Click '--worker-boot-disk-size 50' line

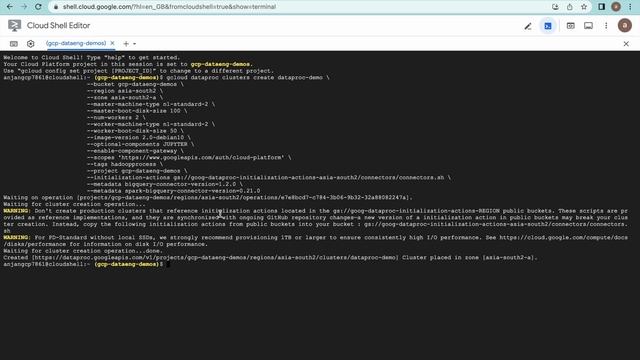coord(135,131)
